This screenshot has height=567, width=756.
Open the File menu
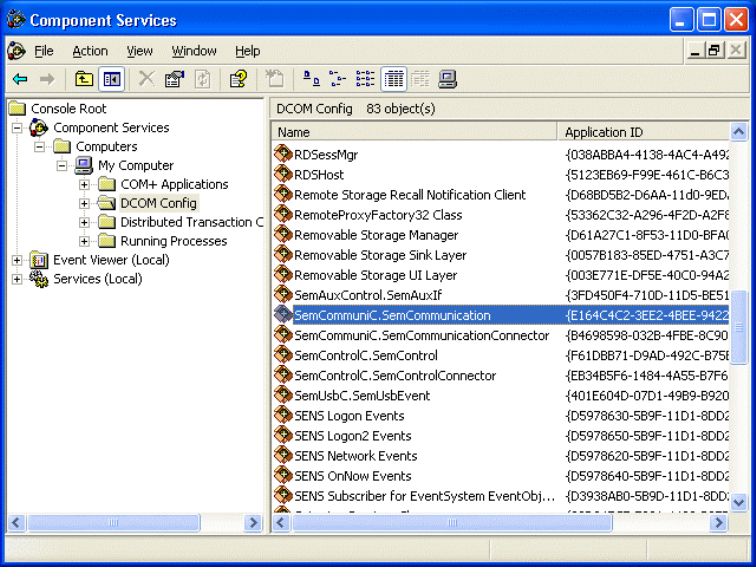(44, 51)
